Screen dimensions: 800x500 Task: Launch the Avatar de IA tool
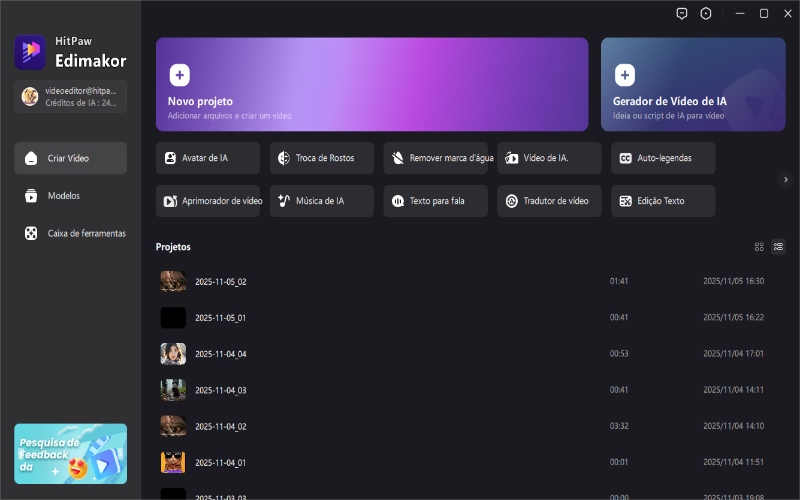[x=208, y=158]
